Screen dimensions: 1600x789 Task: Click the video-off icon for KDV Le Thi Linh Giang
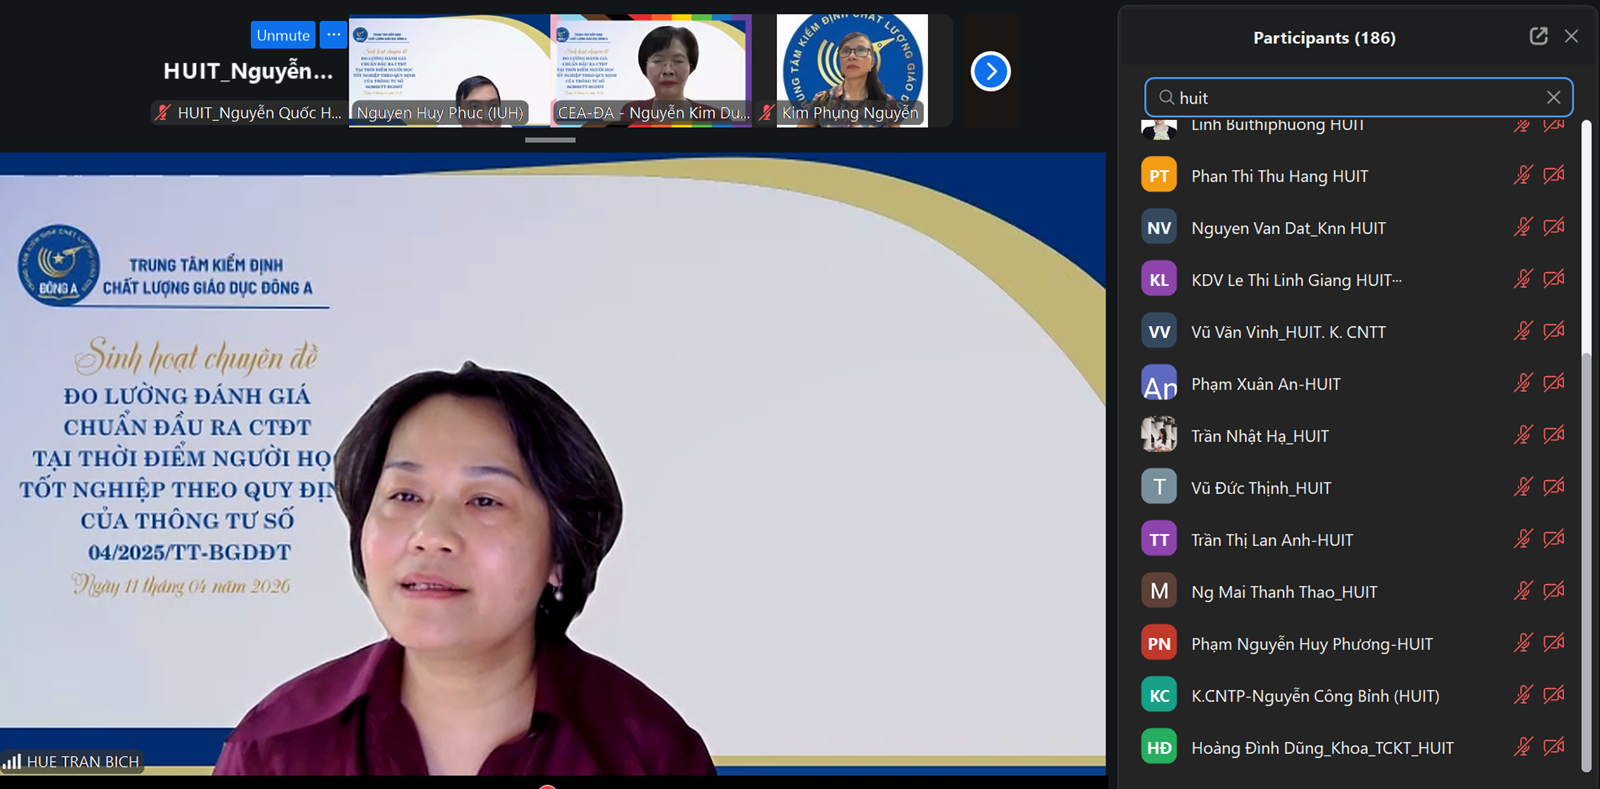tap(1554, 279)
